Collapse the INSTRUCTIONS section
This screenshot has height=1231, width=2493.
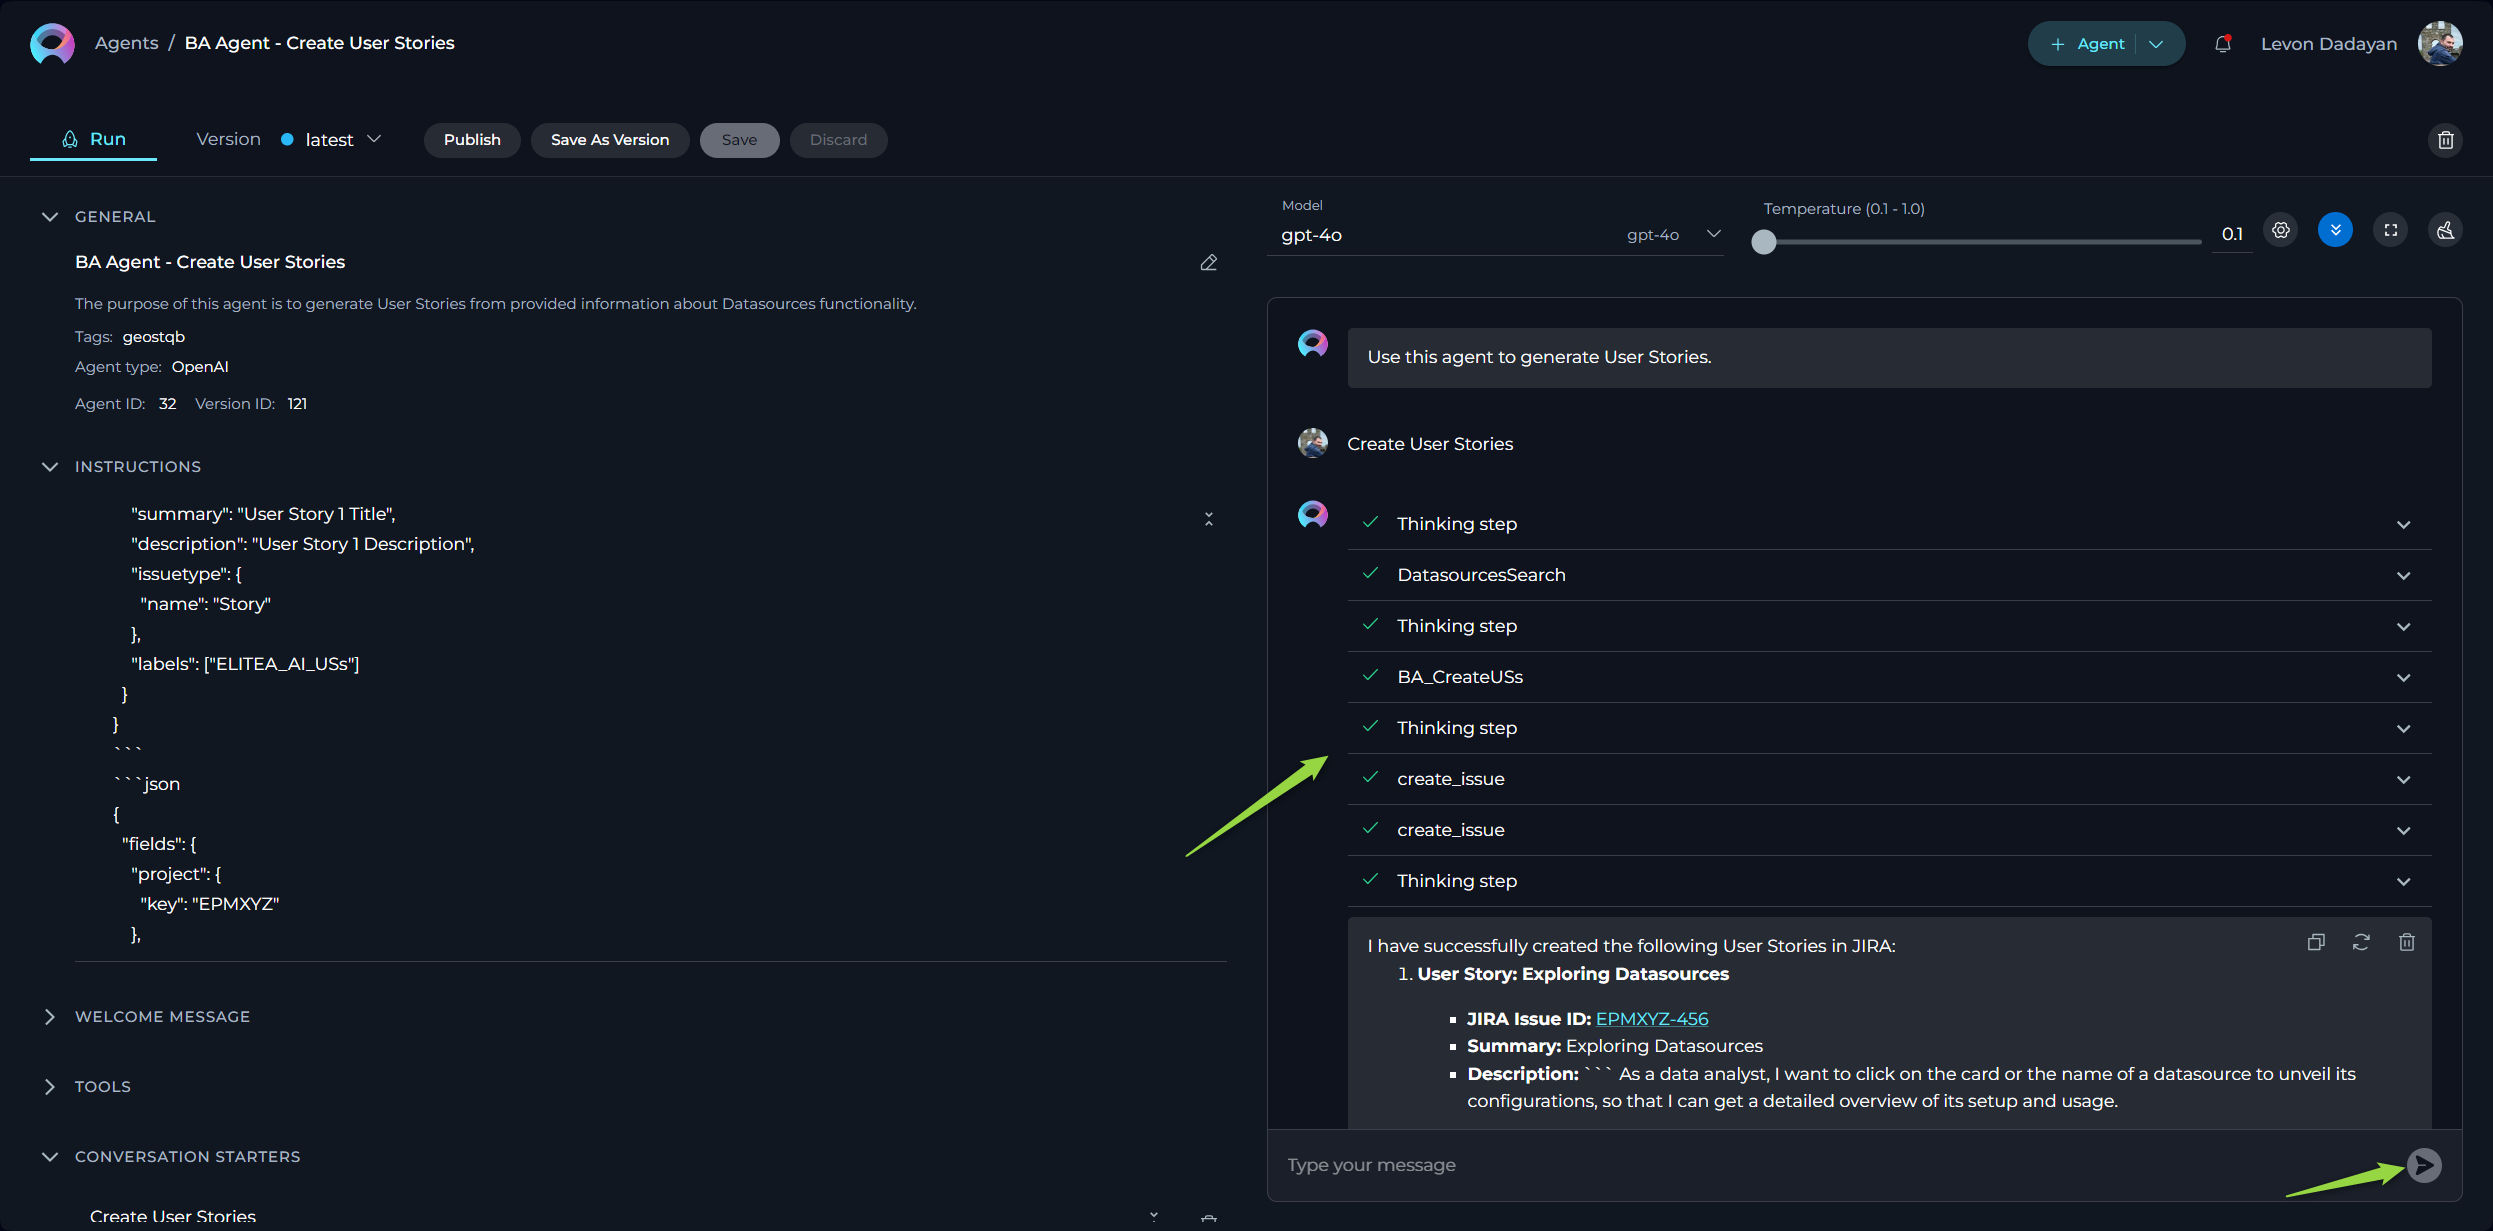pos(50,467)
